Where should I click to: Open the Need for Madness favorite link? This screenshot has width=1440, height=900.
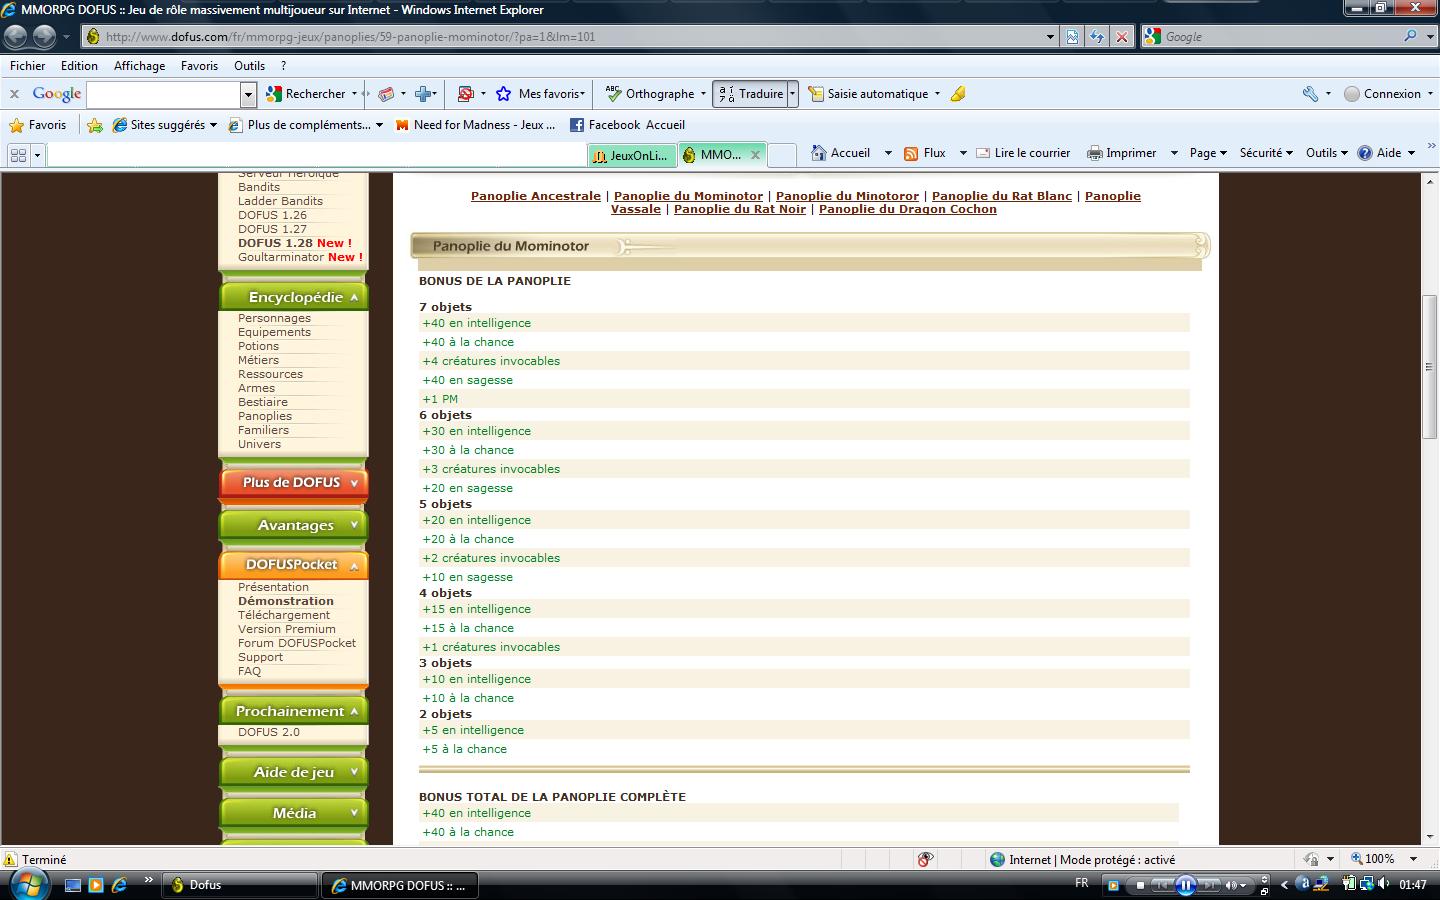[x=475, y=125]
